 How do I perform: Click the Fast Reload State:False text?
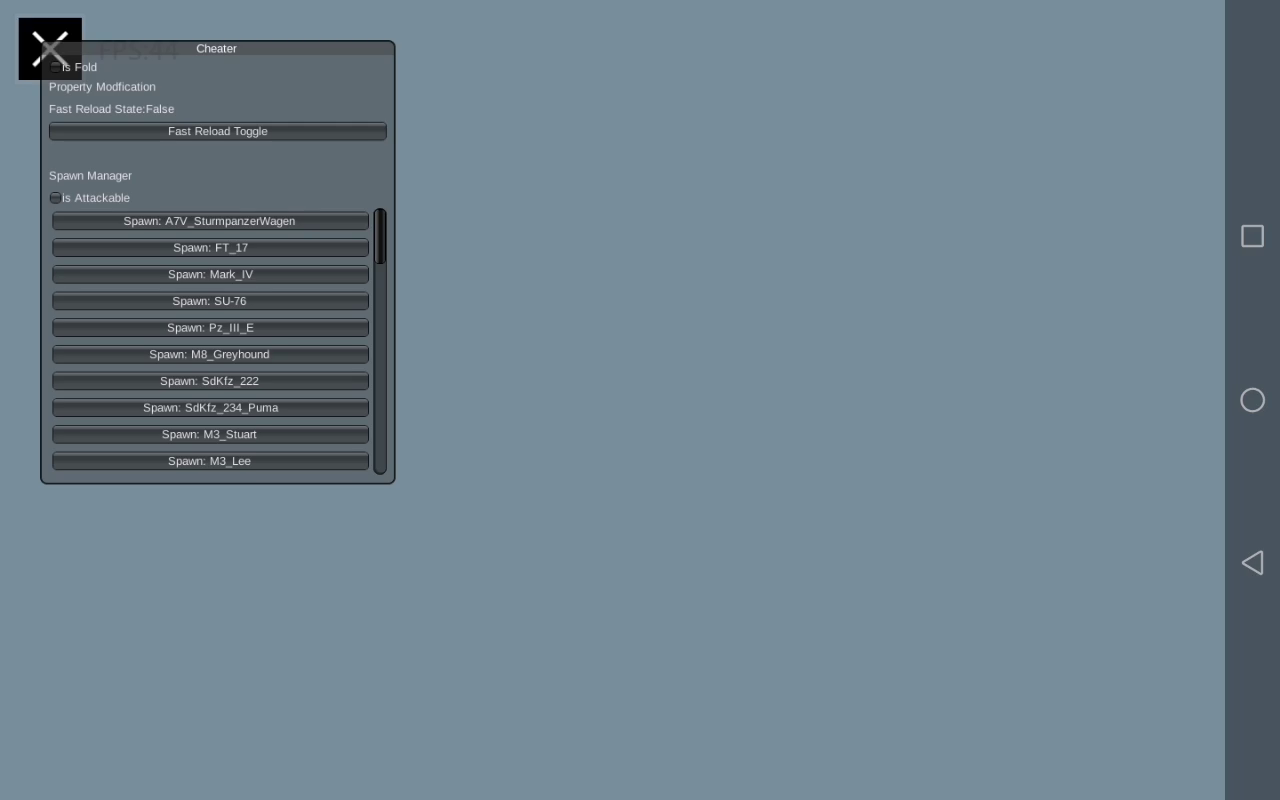111,109
